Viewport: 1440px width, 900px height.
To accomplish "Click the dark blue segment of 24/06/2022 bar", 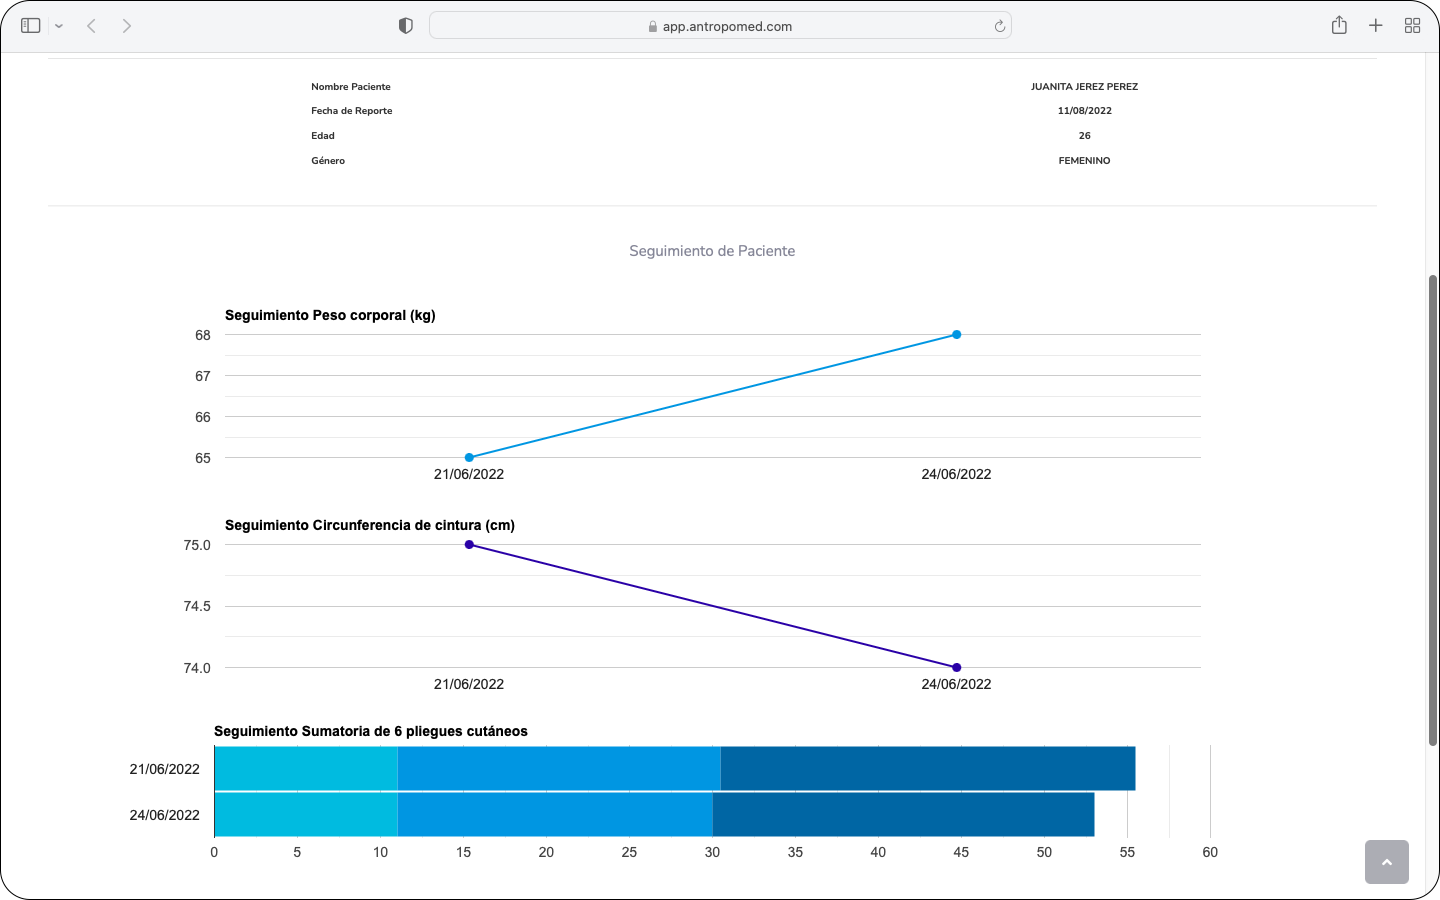I will 903,814.
